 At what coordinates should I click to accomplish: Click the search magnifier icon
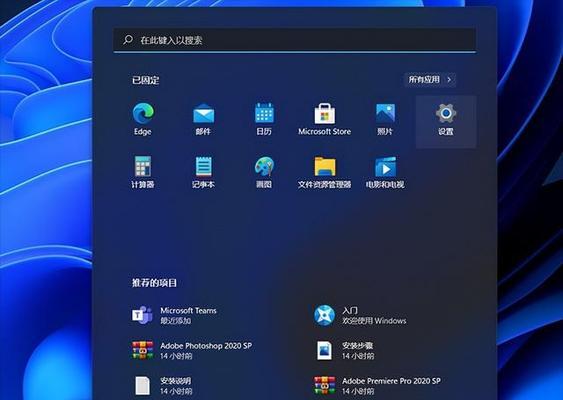[x=128, y=39]
